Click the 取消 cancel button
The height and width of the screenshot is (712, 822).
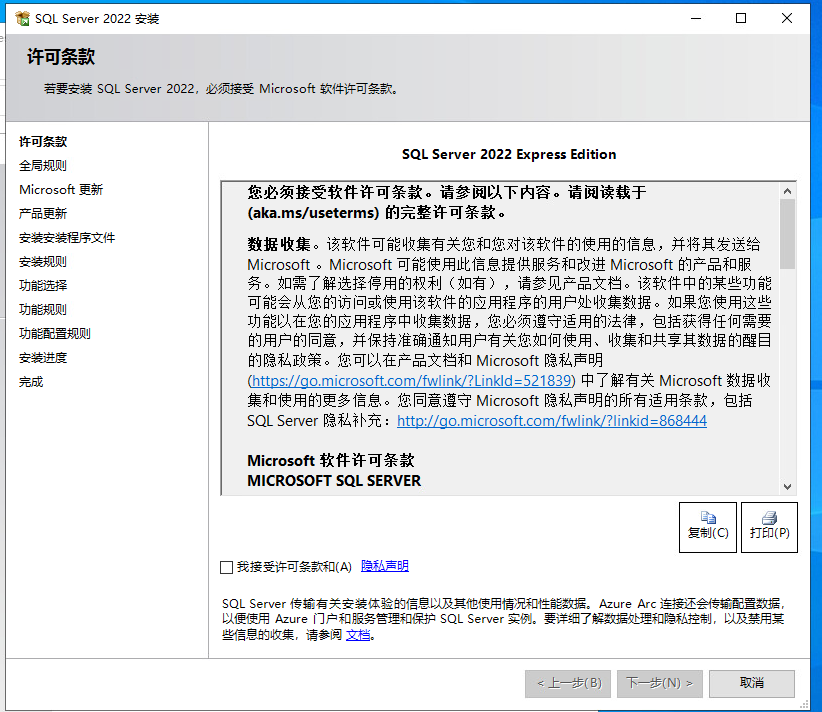(752, 683)
